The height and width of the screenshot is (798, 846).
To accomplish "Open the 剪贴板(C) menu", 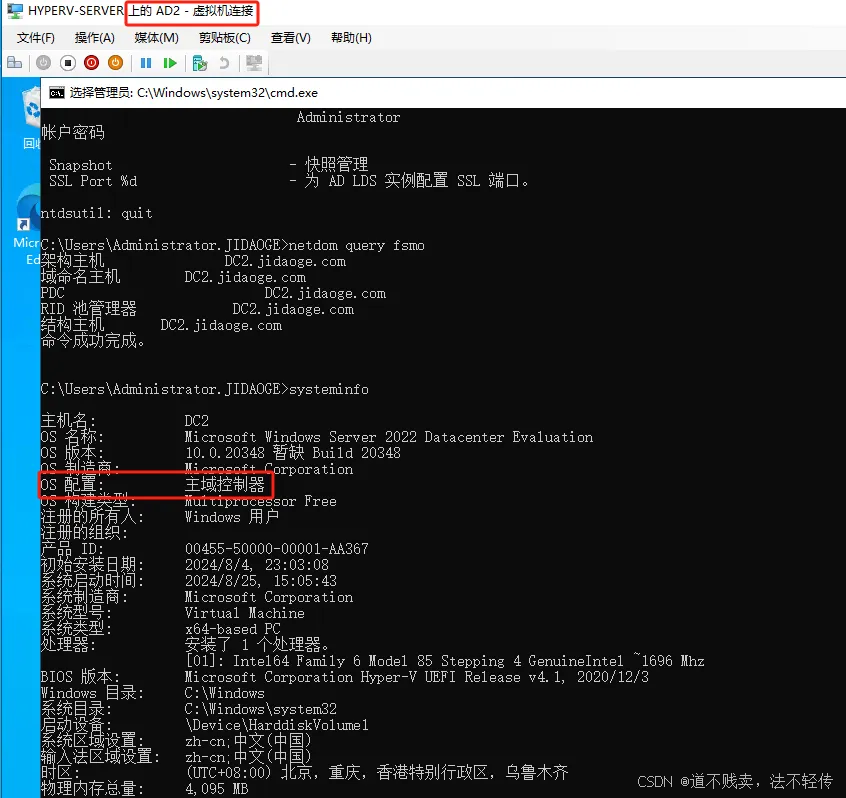I will (224, 38).
